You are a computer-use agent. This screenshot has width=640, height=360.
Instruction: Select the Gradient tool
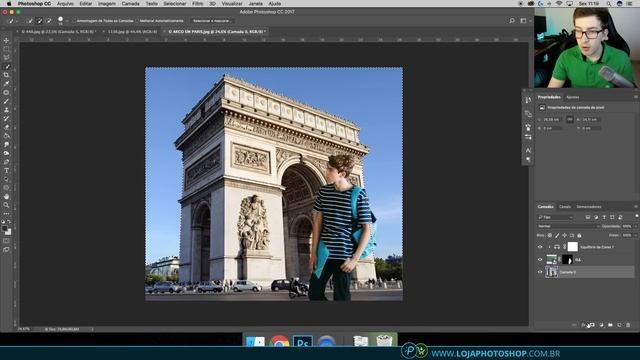[6, 136]
